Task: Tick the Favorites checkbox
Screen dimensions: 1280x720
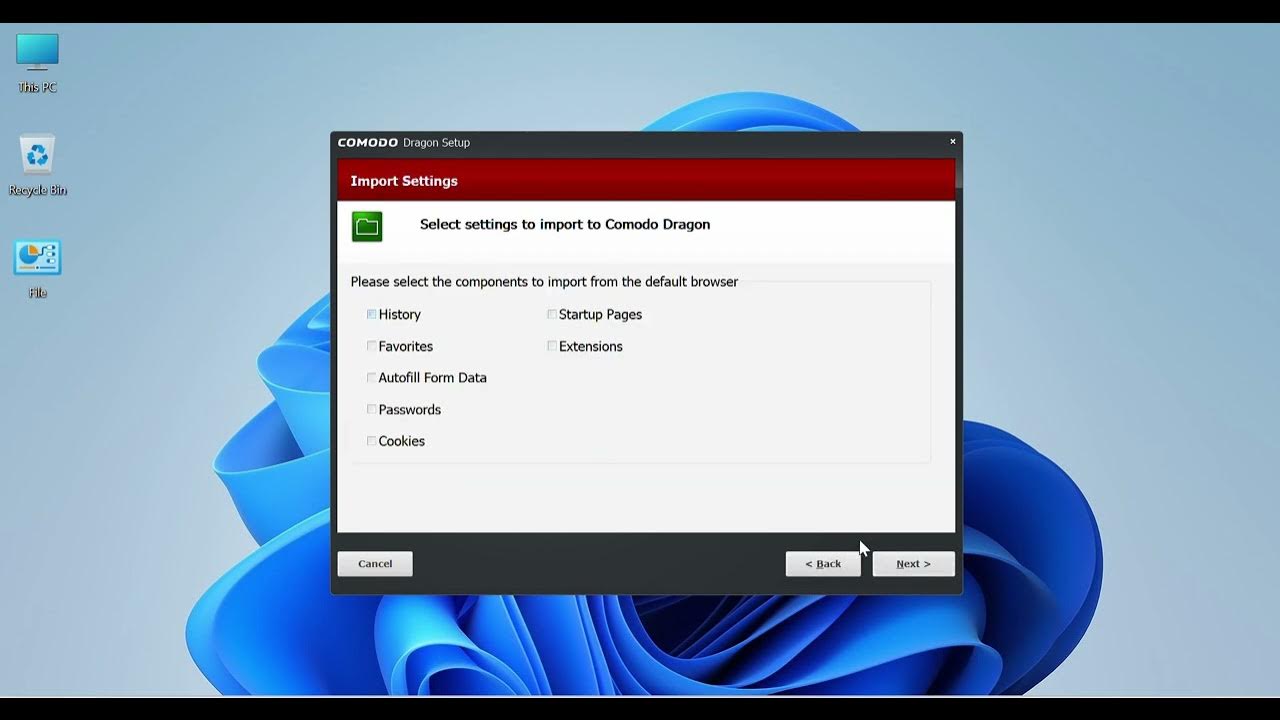Action: coord(371,346)
